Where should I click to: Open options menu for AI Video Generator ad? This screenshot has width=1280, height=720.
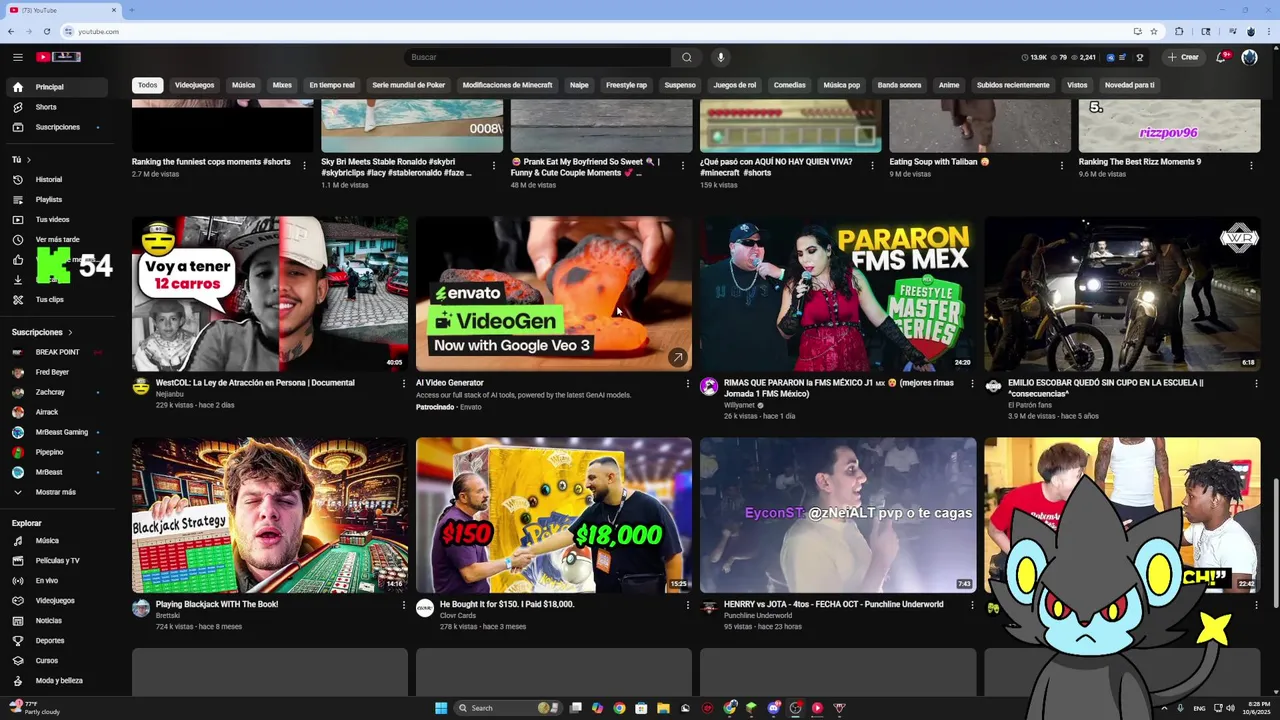[688, 383]
